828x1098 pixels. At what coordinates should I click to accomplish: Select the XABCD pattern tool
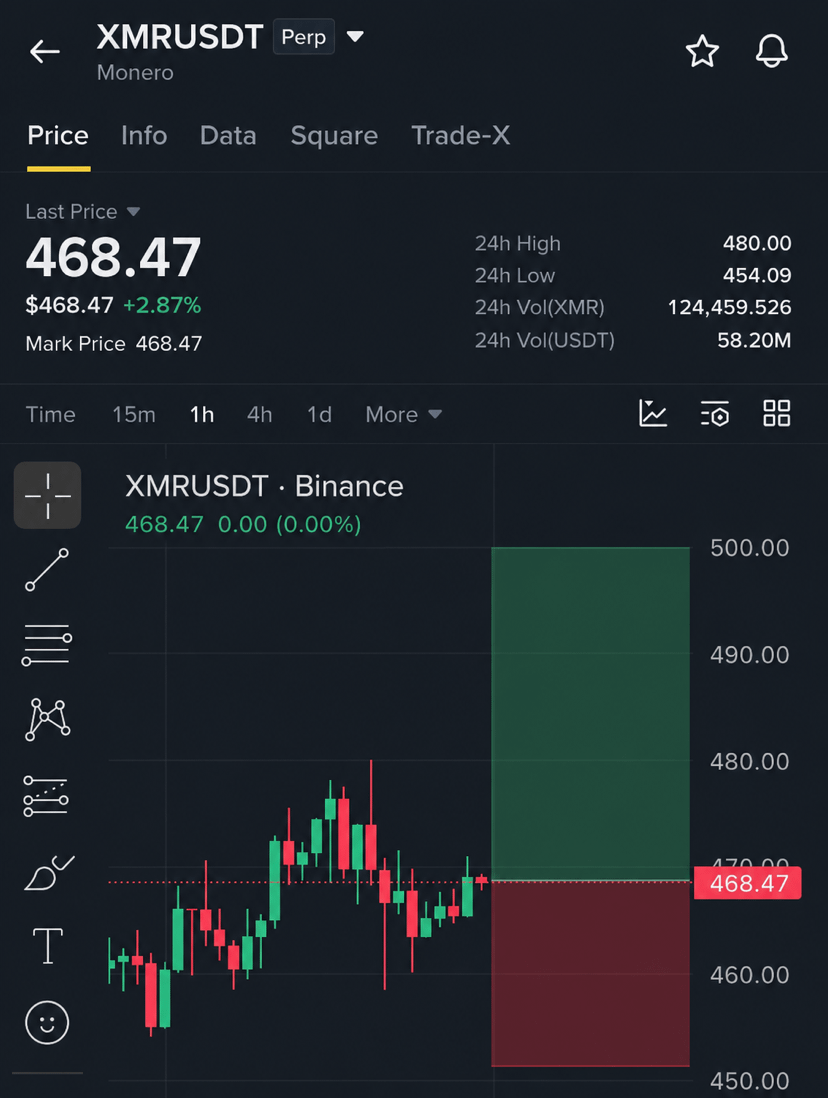48,719
